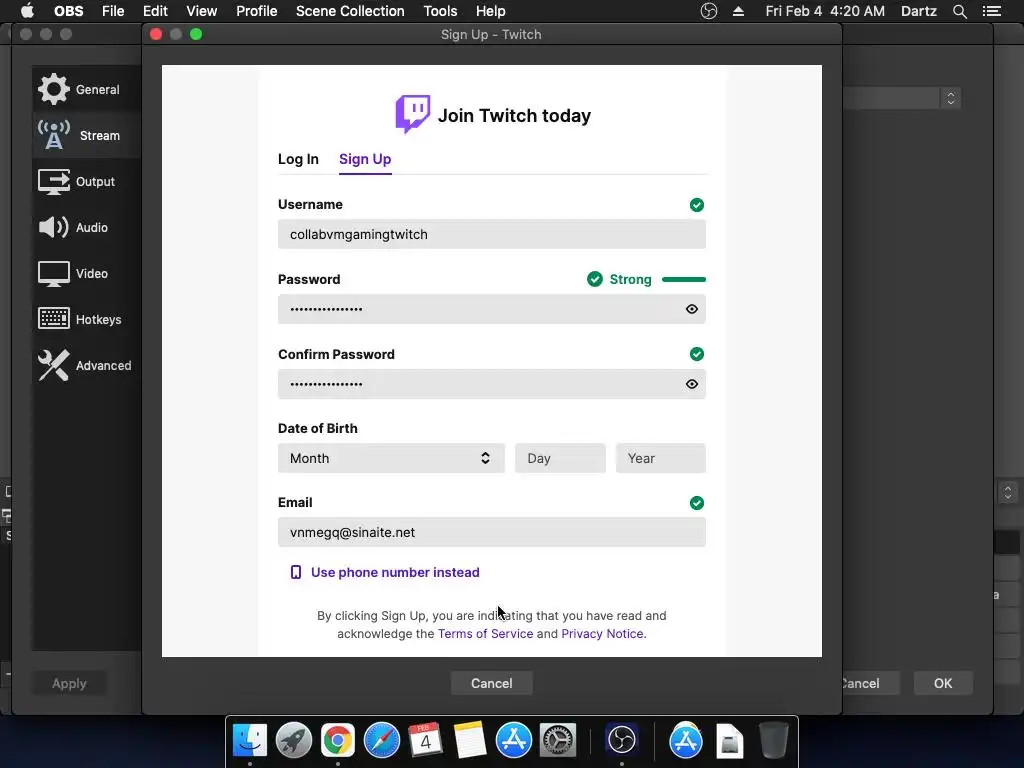Select the Stream settings category

coord(86,135)
